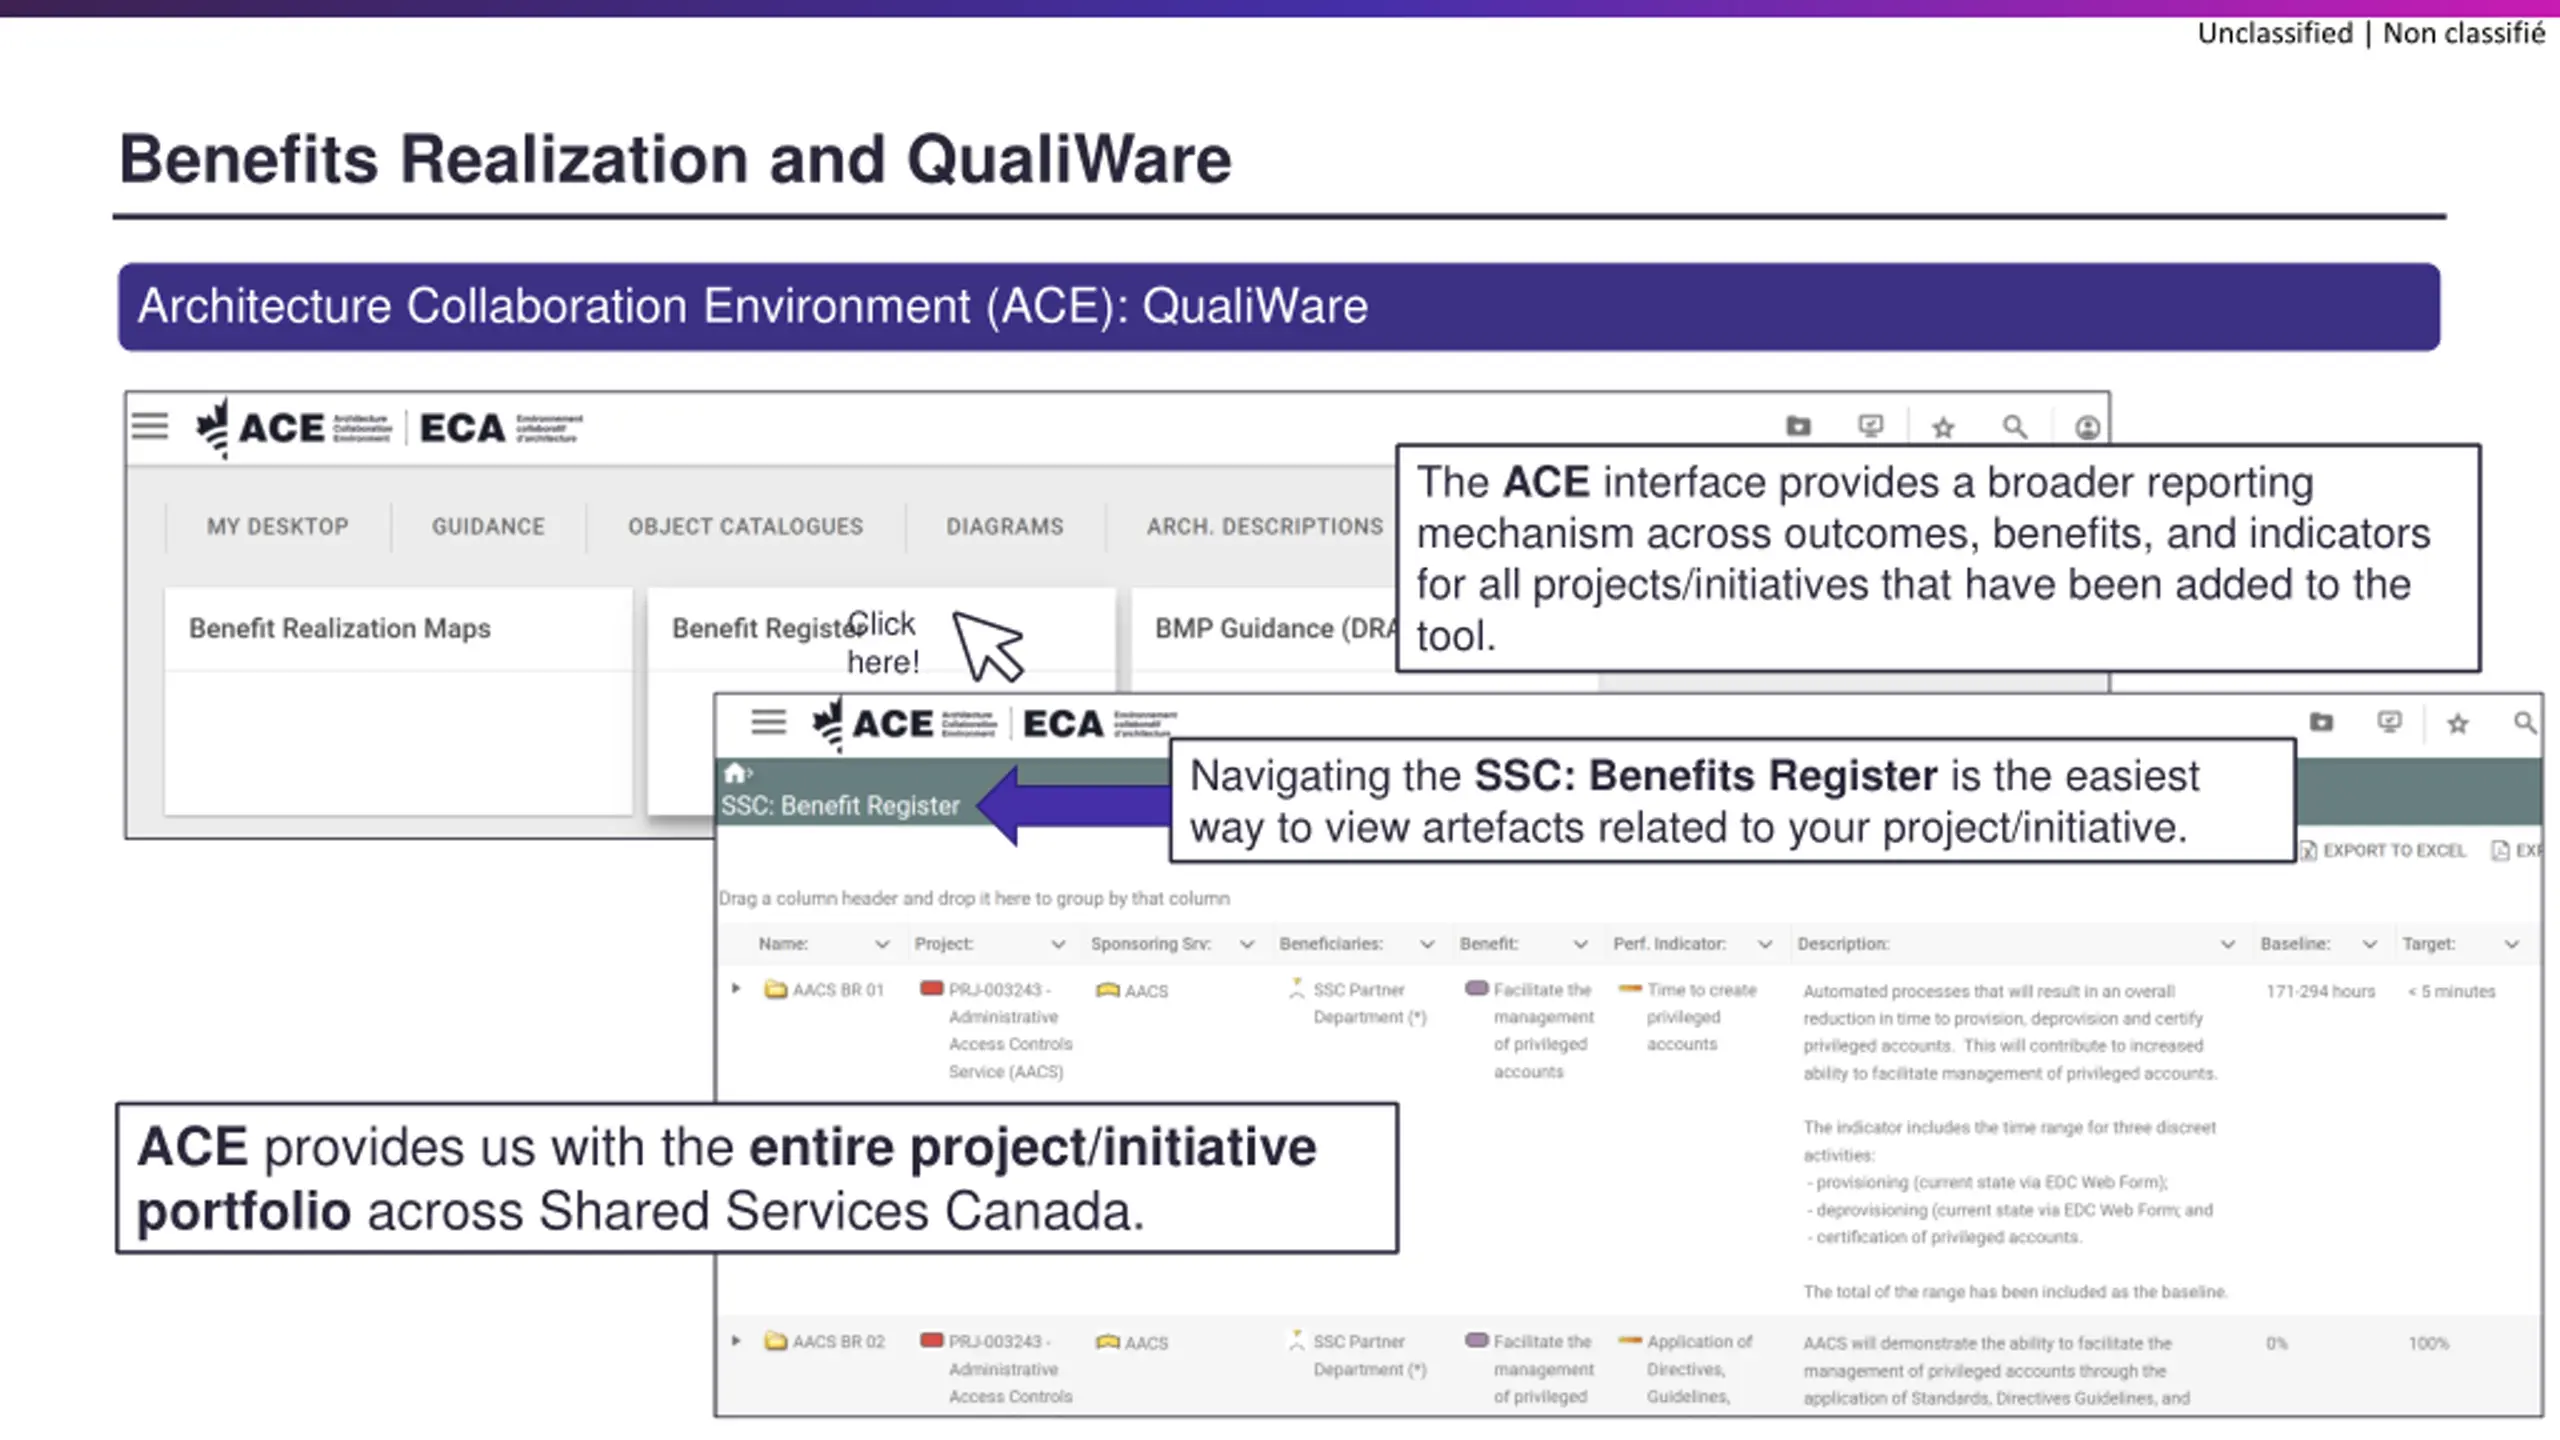
Task: Click 'Application of Directives, Guidelines' indicator text
Action: pos(1699,1369)
